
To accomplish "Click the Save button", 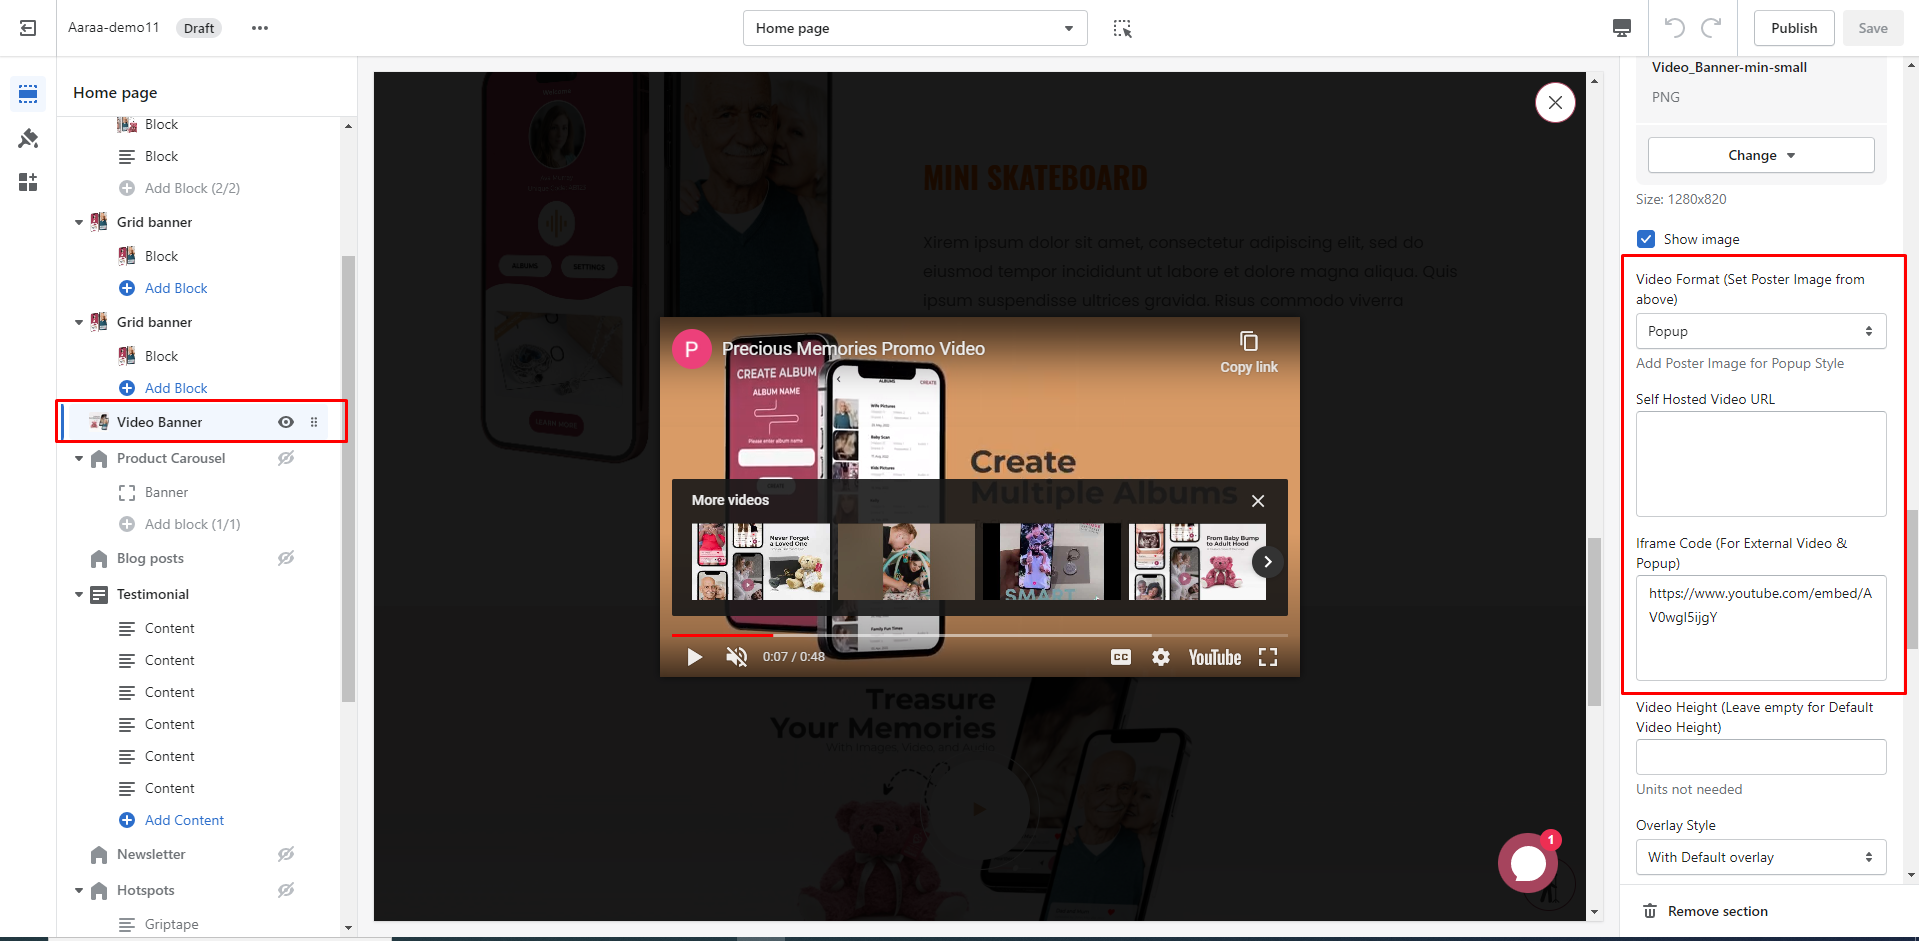I will (1873, 28).
